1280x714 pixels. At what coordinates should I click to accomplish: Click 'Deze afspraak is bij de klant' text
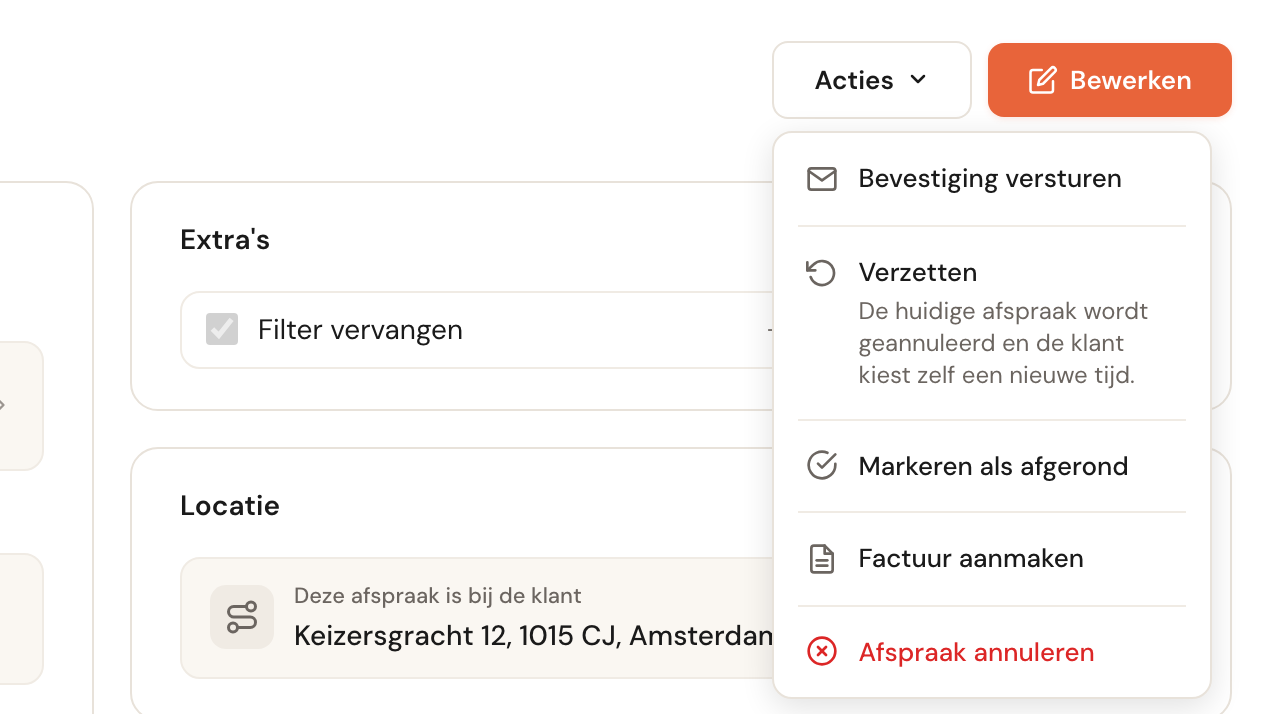click(438, 596)
